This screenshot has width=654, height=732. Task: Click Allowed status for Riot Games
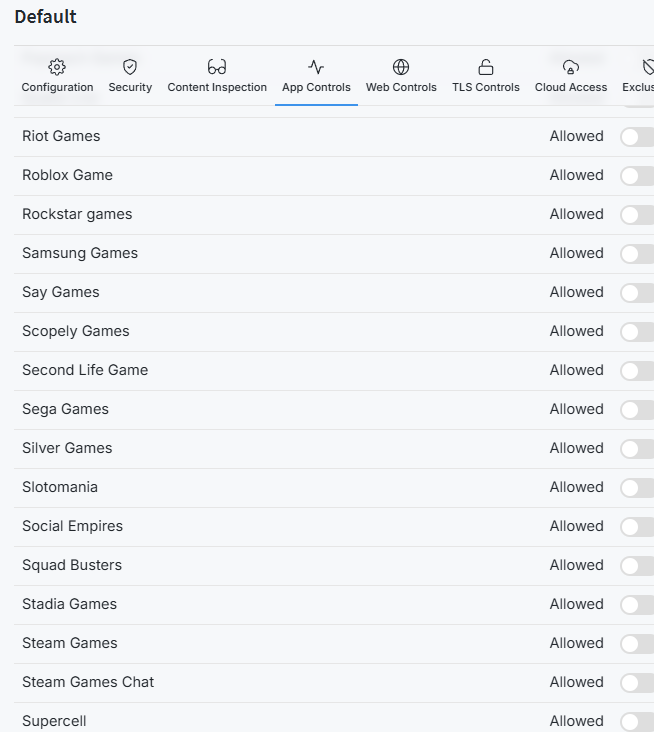click(x=577, y=136)
